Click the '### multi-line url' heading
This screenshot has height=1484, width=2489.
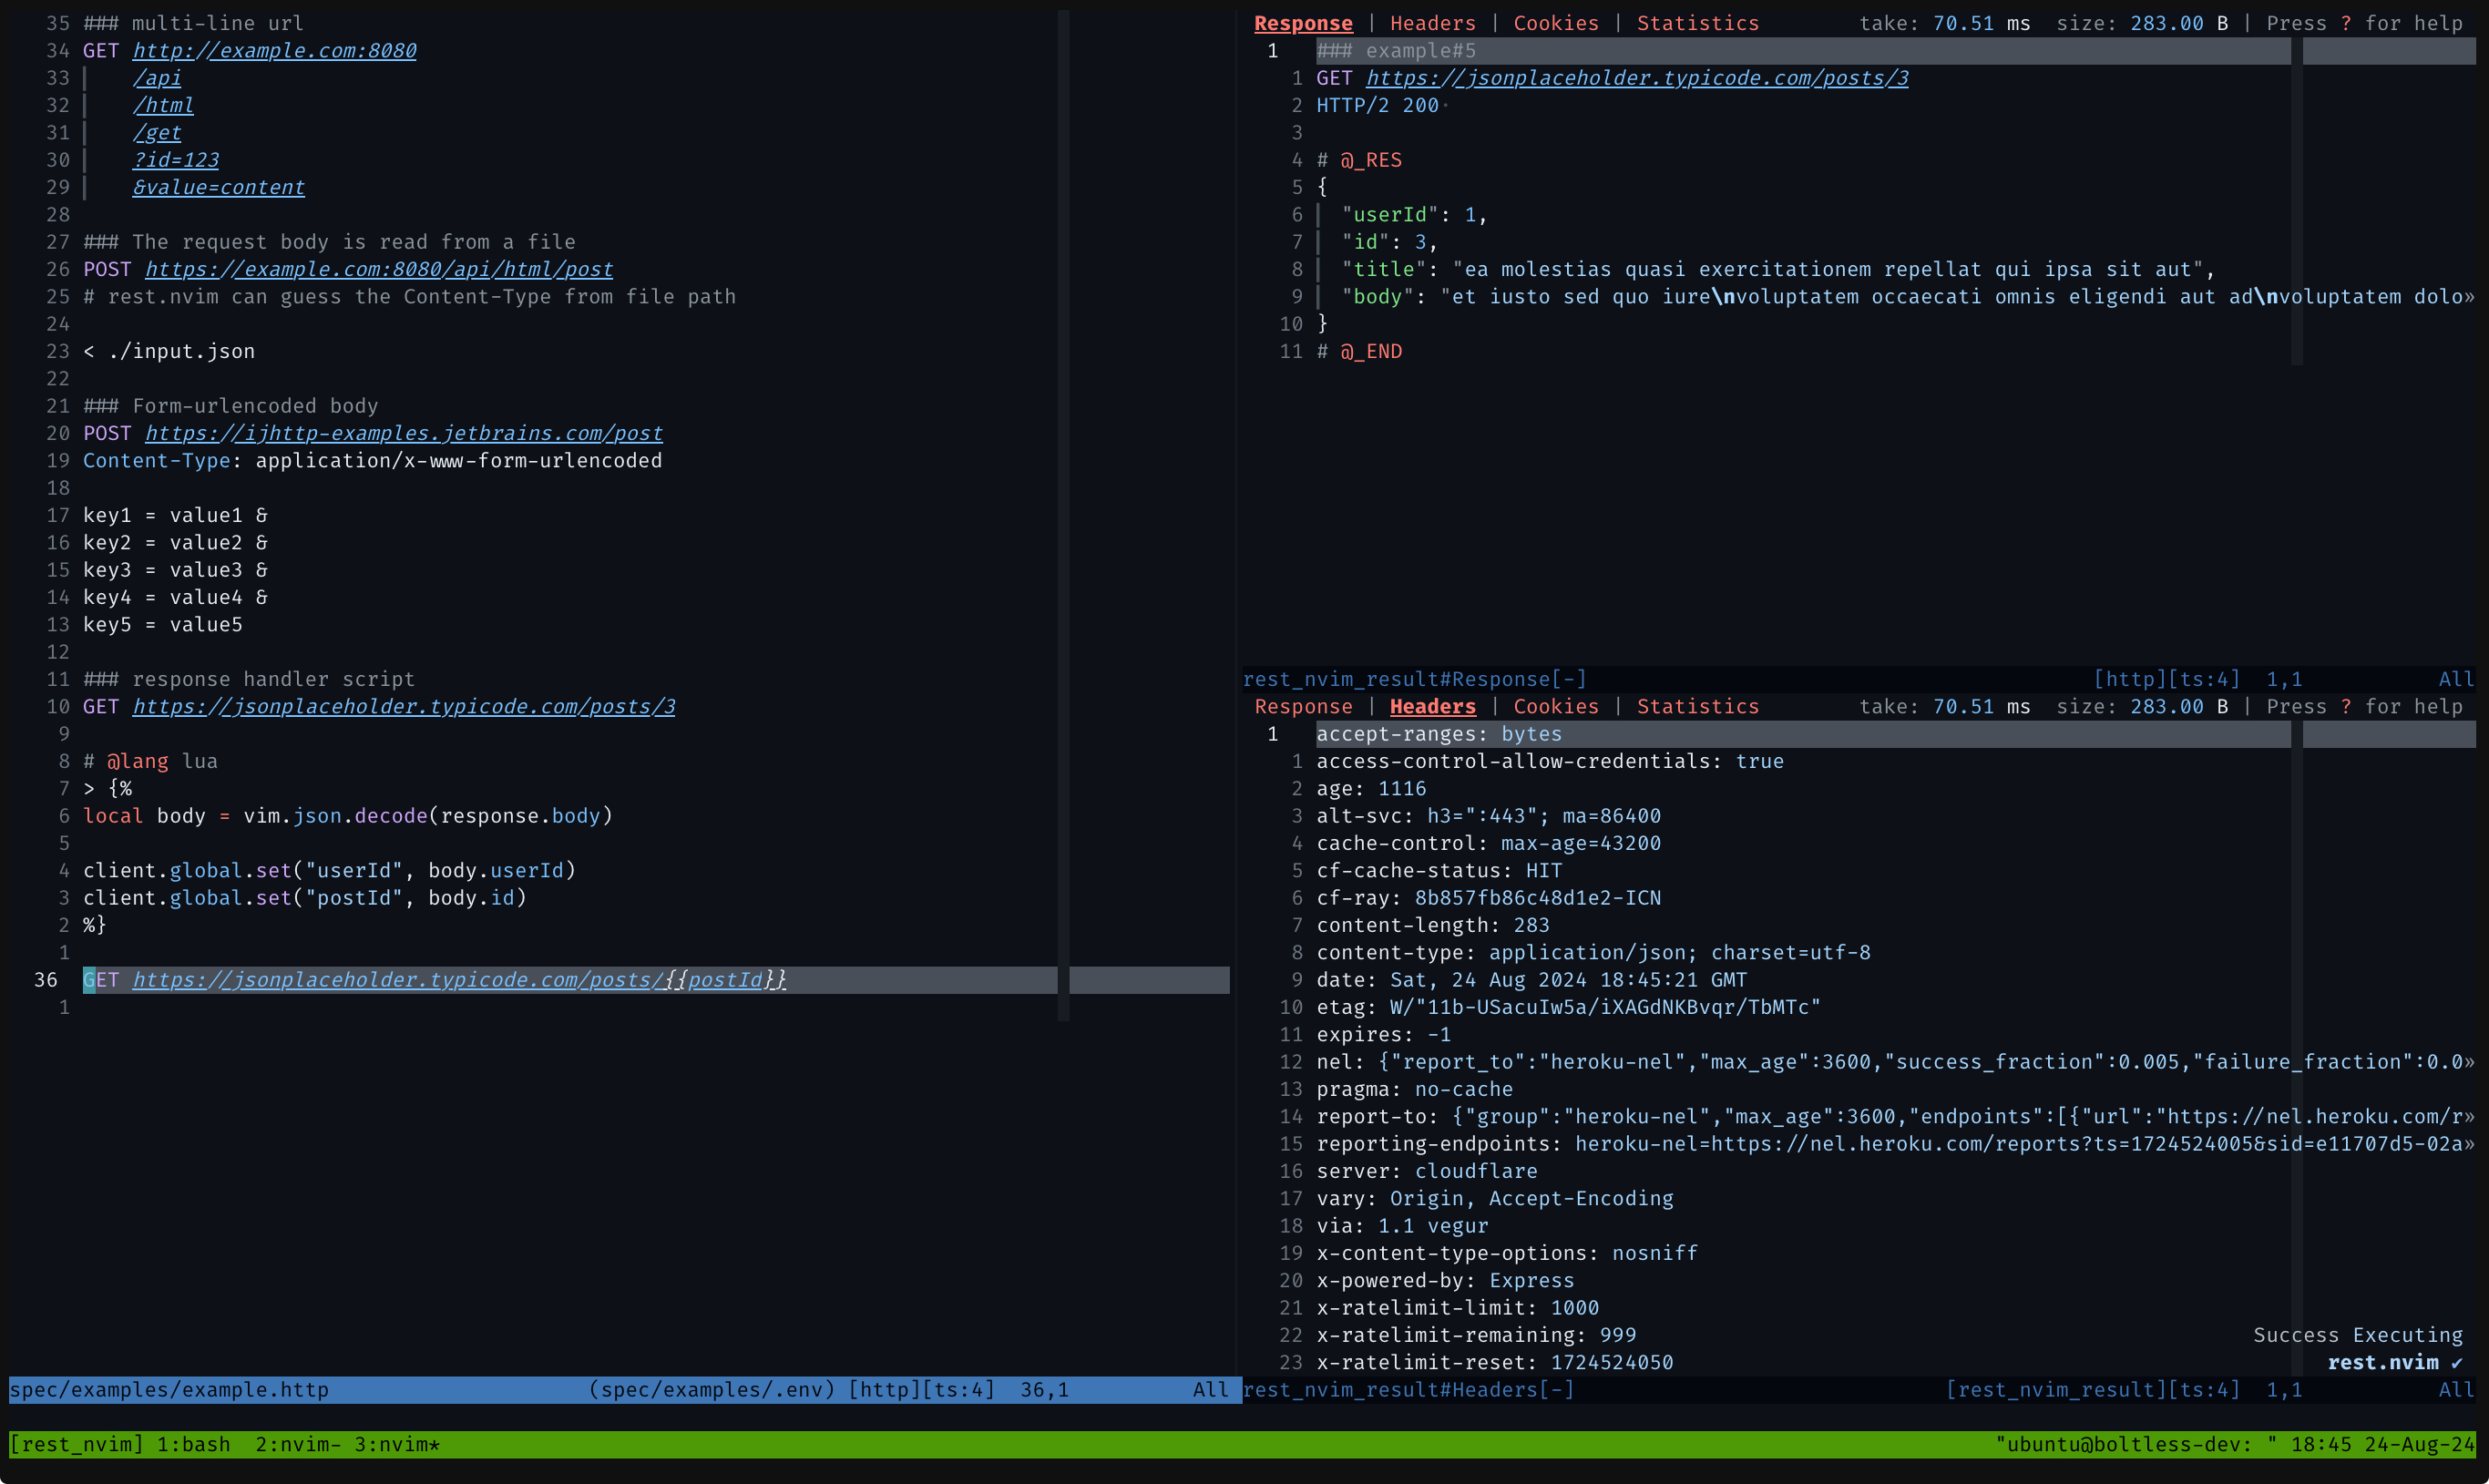193,23
